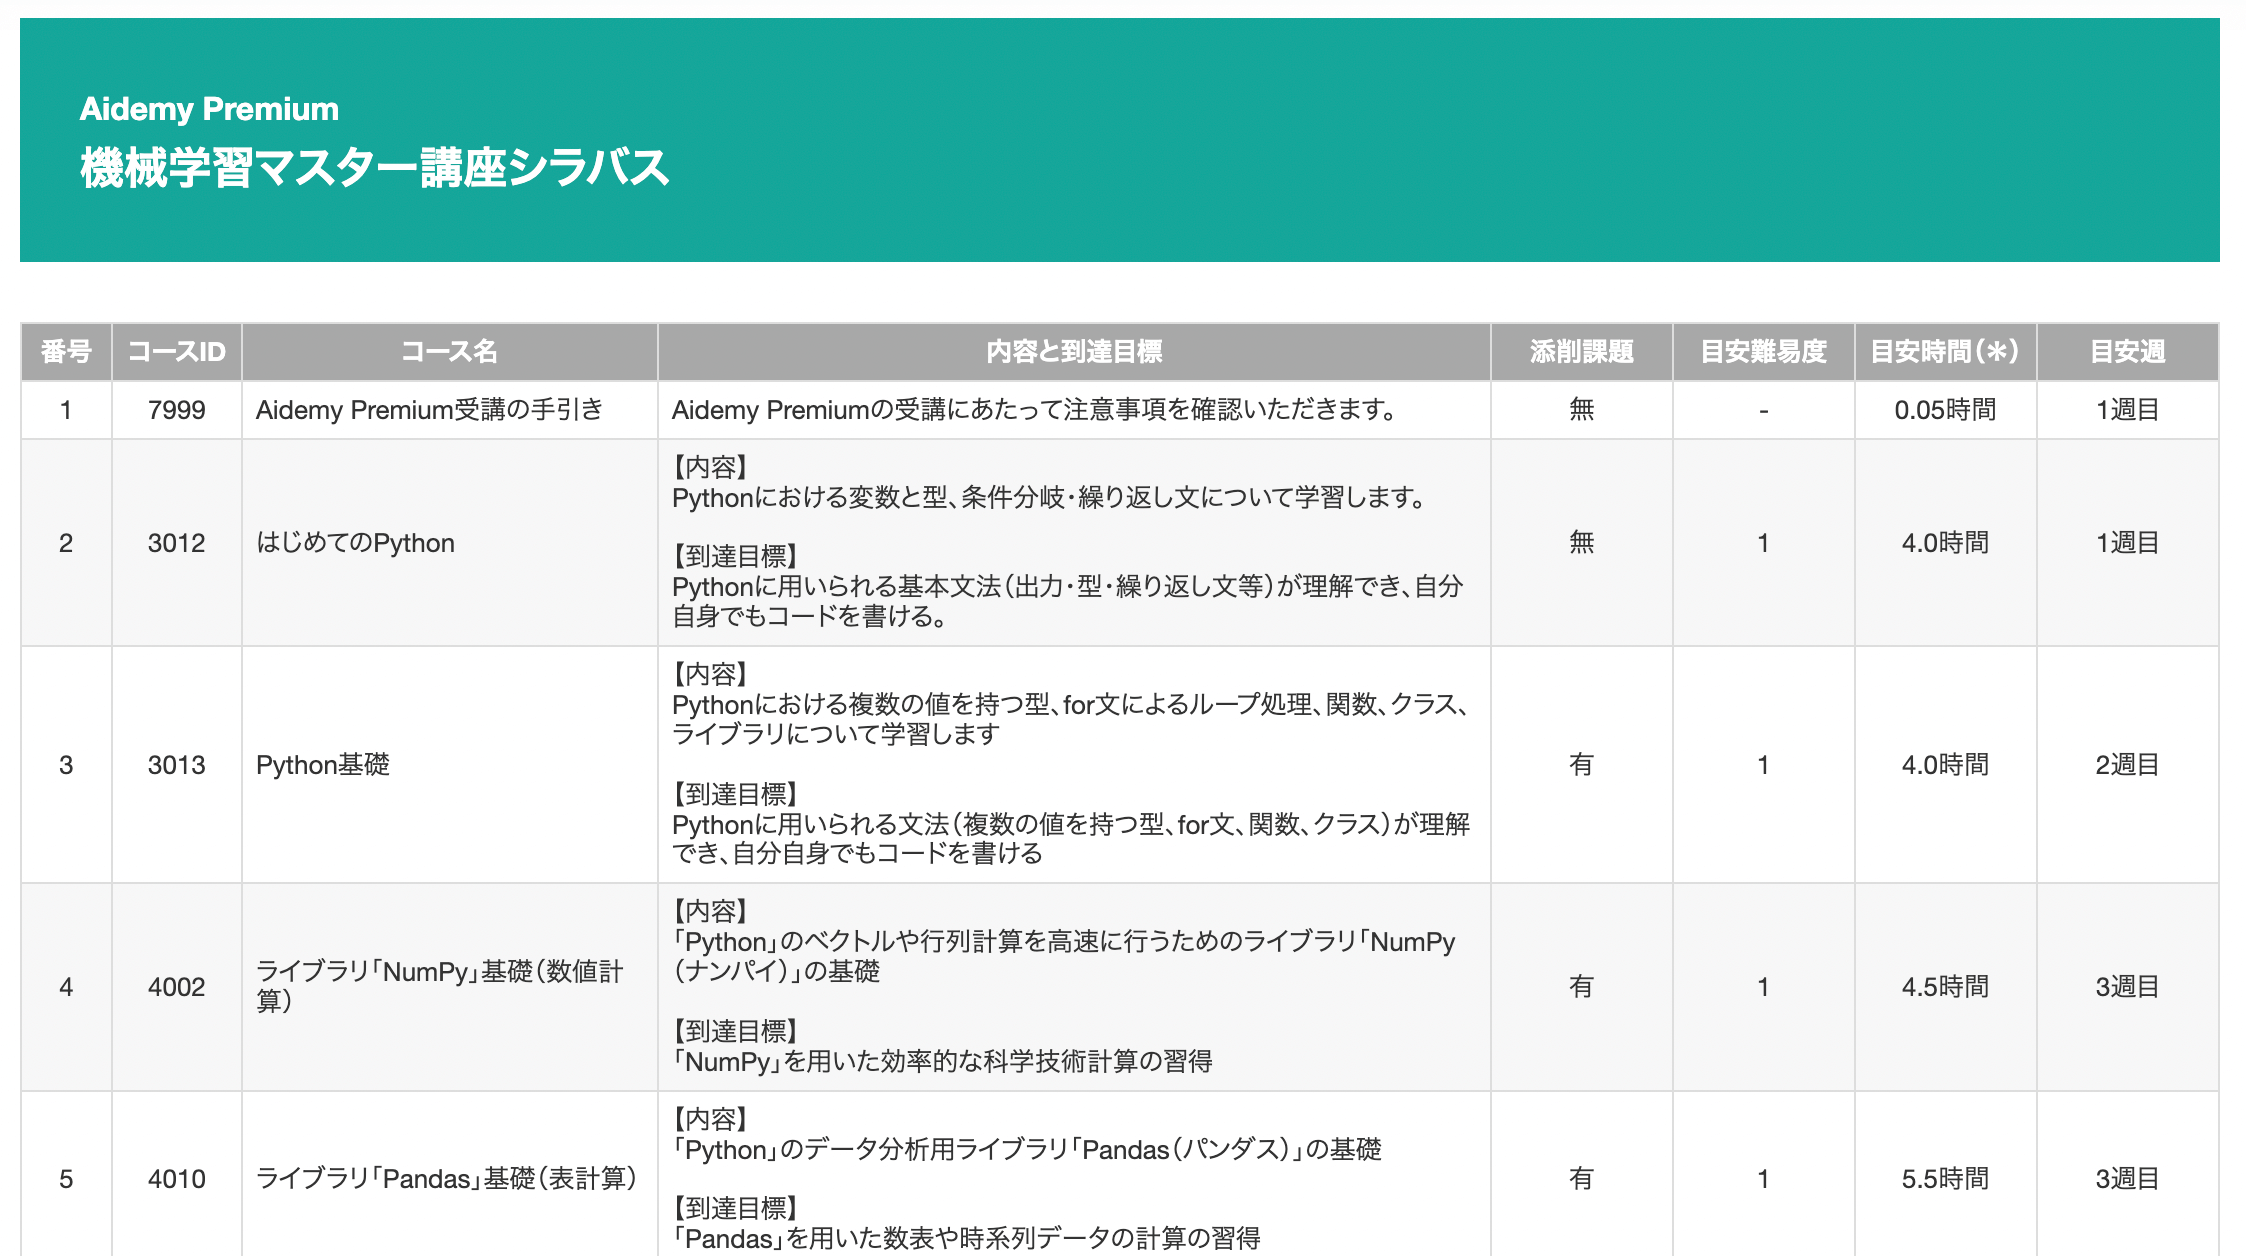Click the 'Aidemy Premium' header text
Image resolution: width=2246 pixels, height=1256 pixels.
point(209,109)
